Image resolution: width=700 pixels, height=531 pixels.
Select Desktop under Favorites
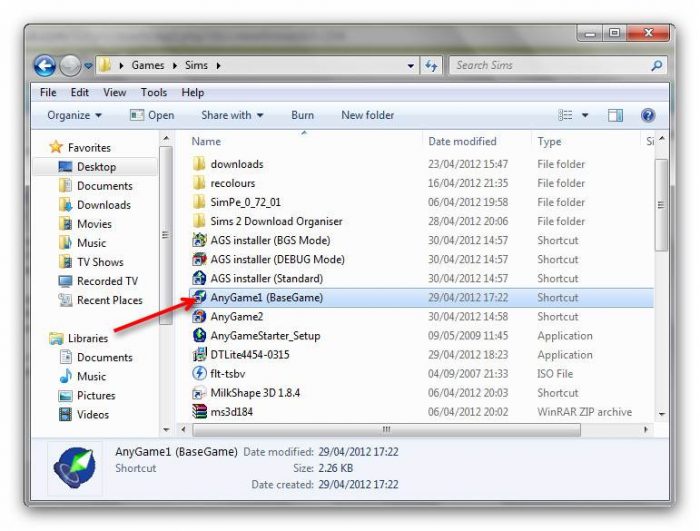tap(96, 167)
